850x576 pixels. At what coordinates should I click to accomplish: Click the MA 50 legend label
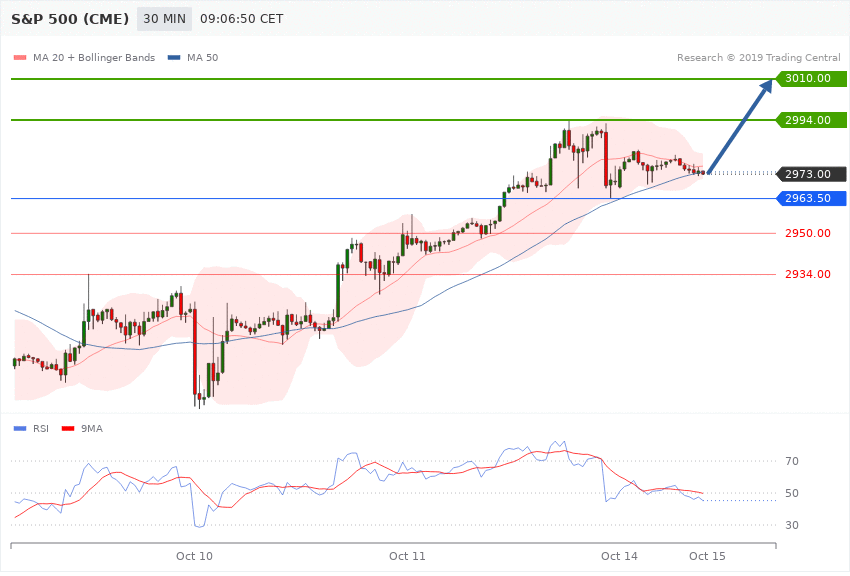point(202,57)
